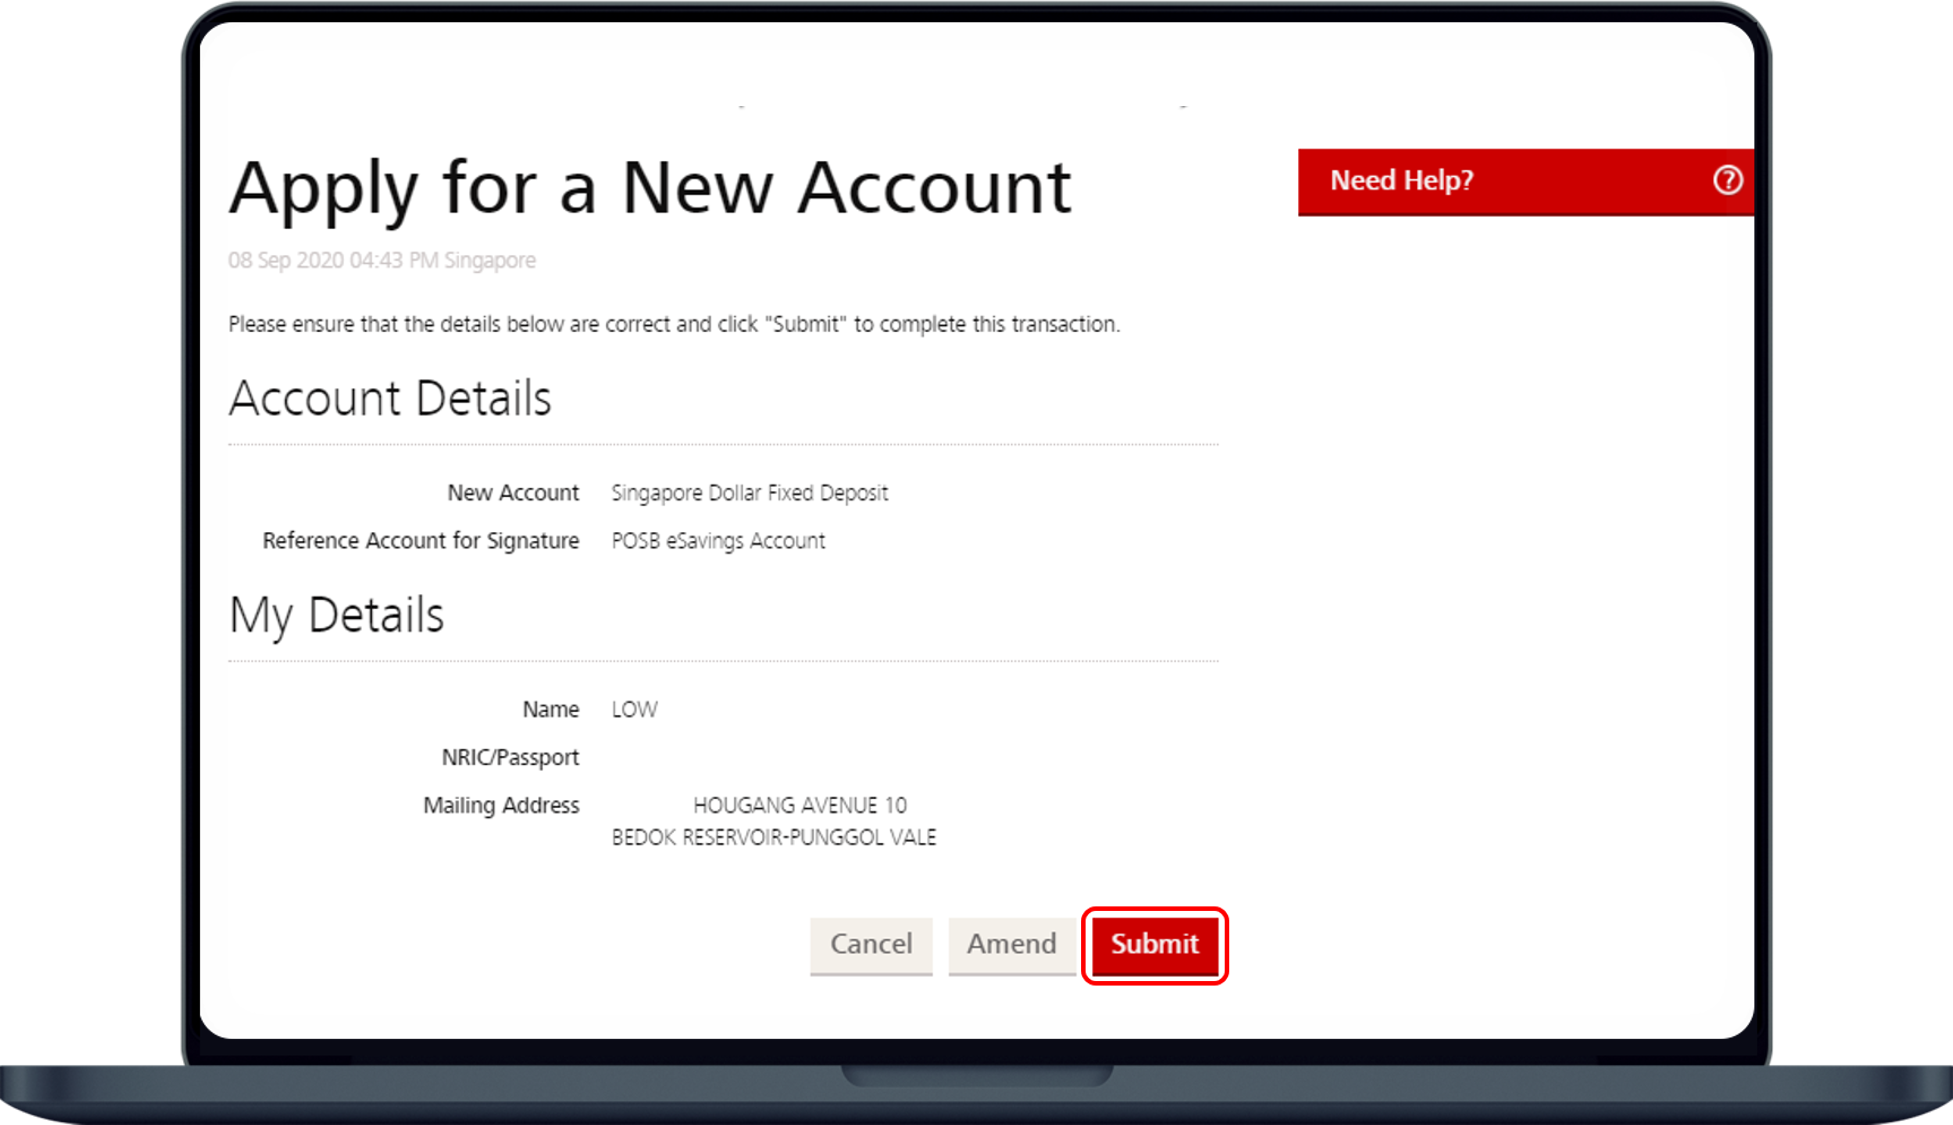This screenshot has height=1125, width=1953.
Task: Select the HOUGANG AVENUE 10 address line
Action: (799, 806)
